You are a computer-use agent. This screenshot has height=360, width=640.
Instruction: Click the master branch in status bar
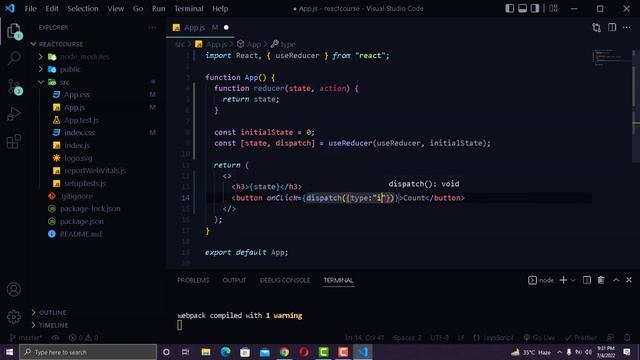click(25, 338)
